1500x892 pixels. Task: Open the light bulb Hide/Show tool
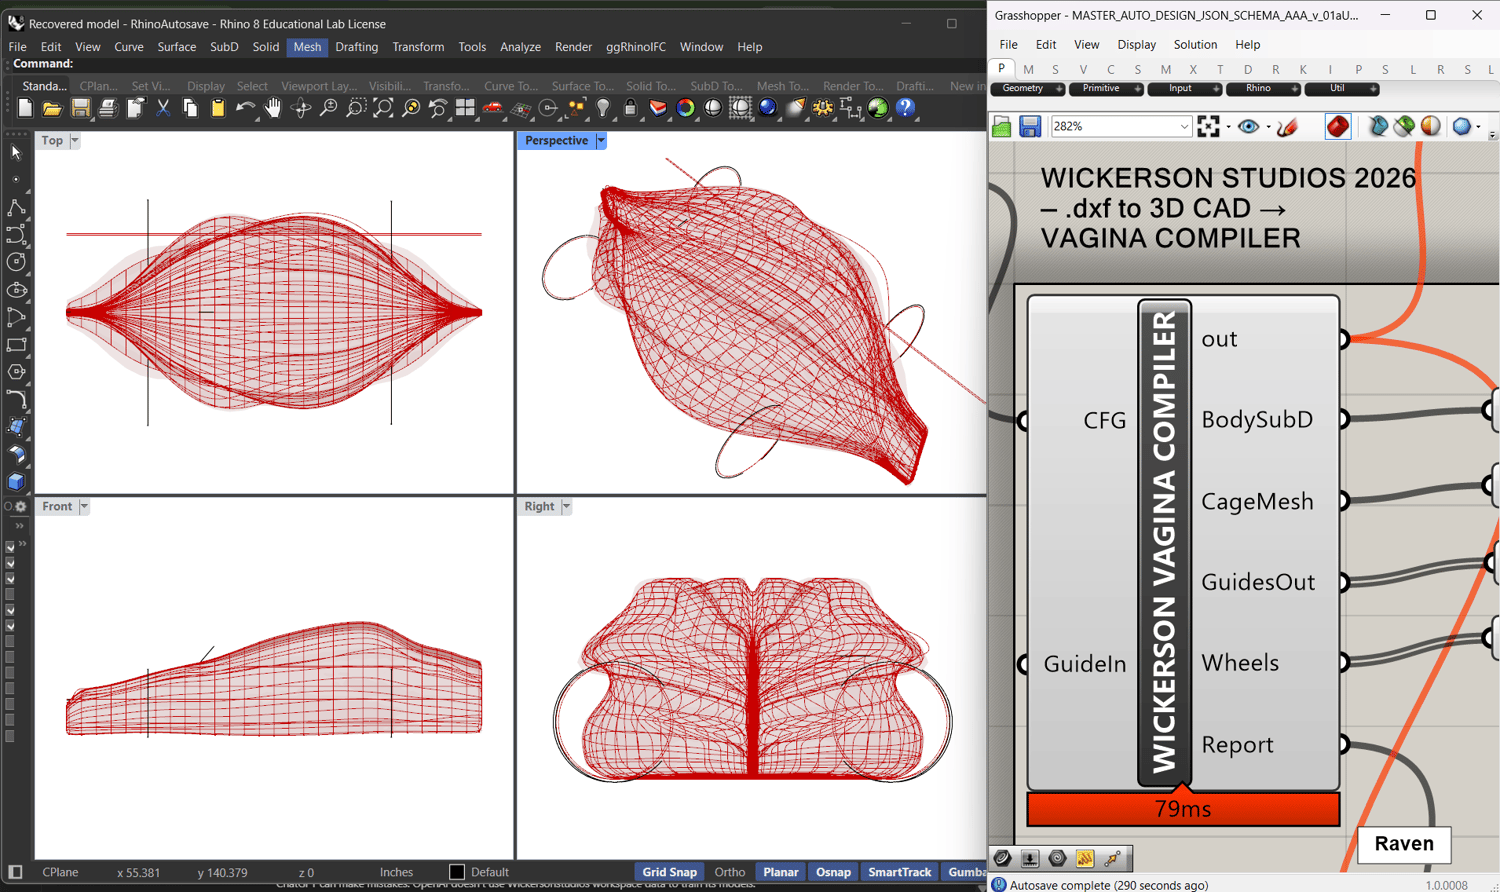(603, 108)
